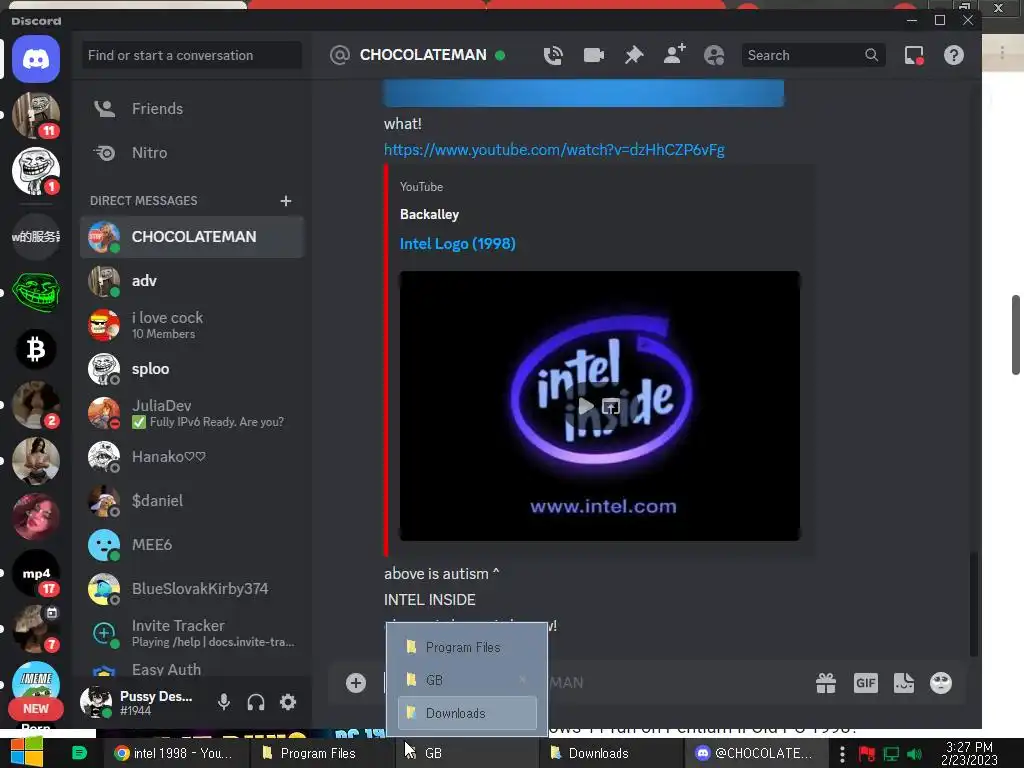Image resolution: width=1024 pixels, height=768 pixels.
Task: Open the MEME server icon
Action: (36, 682)
